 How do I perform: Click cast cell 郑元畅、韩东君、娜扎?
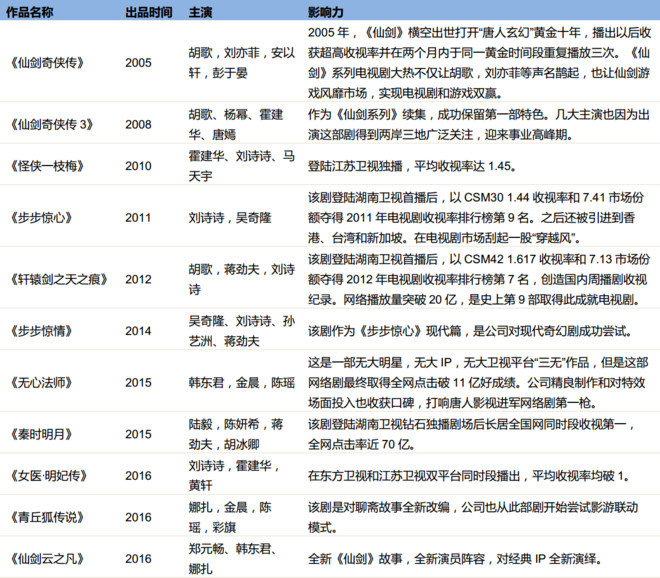point(232,559)
